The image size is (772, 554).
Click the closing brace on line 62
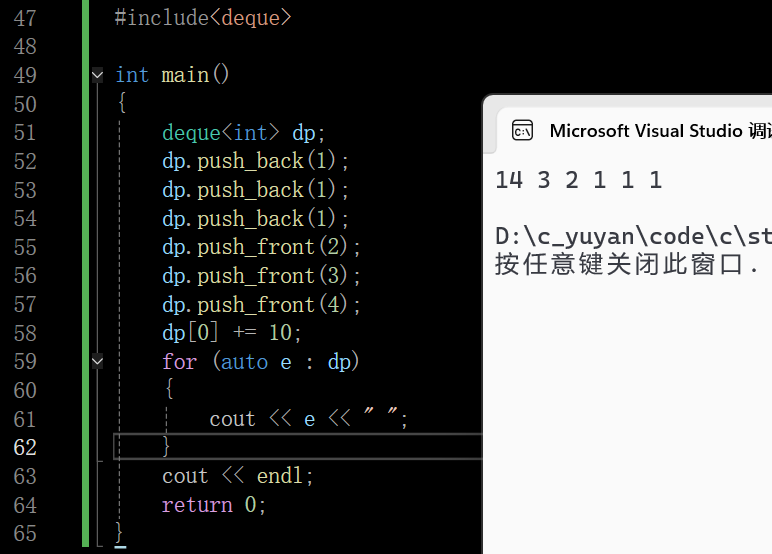coord(166,446)
